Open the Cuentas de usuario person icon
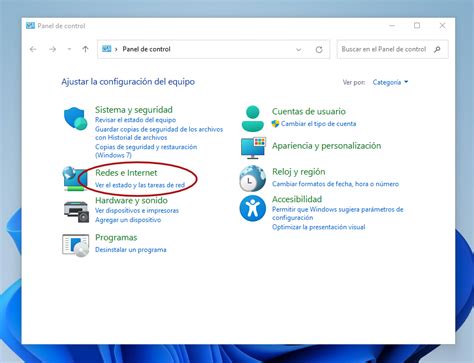This screenshot has width=474, height=363. click(x=252, y=118)
